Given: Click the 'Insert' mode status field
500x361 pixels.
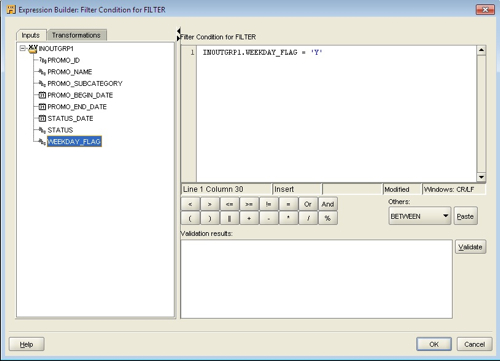Looking at the screenshot, I should tap(297, 189).
